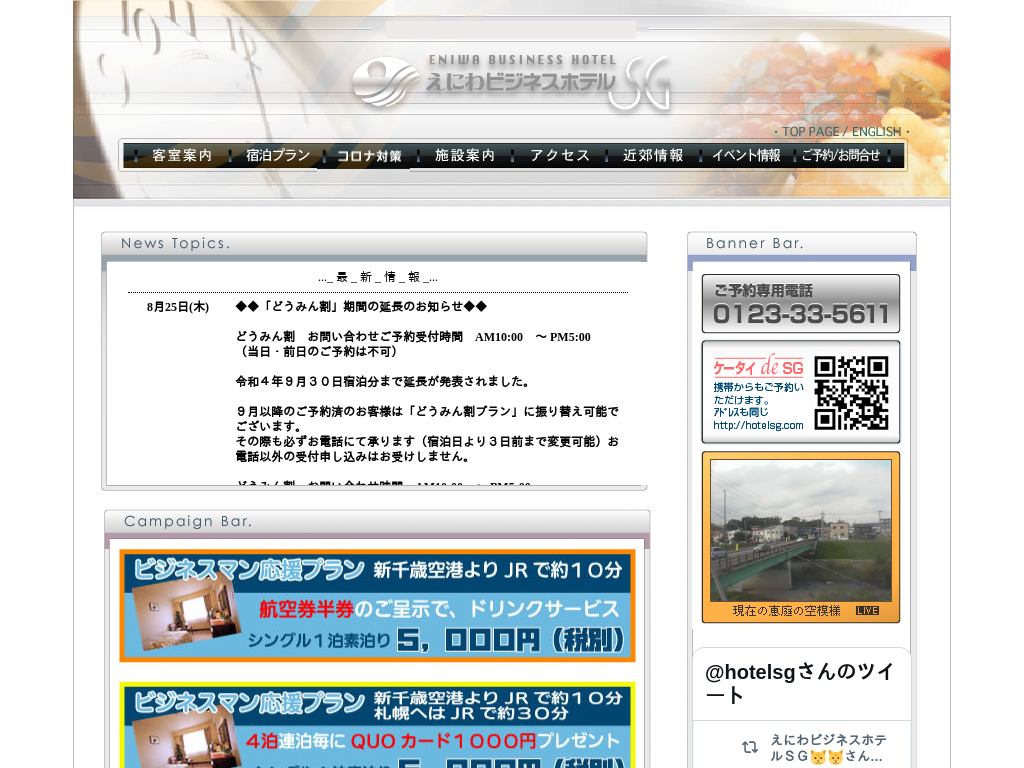
Task: Open the 5,000円 businessman plan banner
Action: 377,605
